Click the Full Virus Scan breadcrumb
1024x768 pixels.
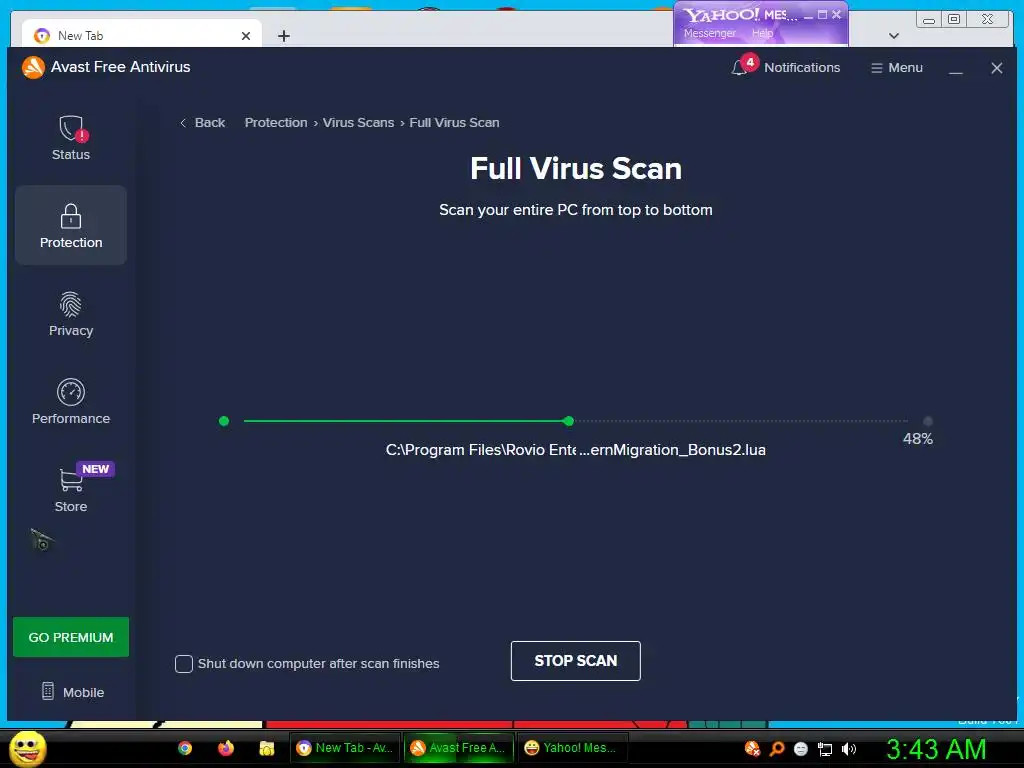(454, 123)
